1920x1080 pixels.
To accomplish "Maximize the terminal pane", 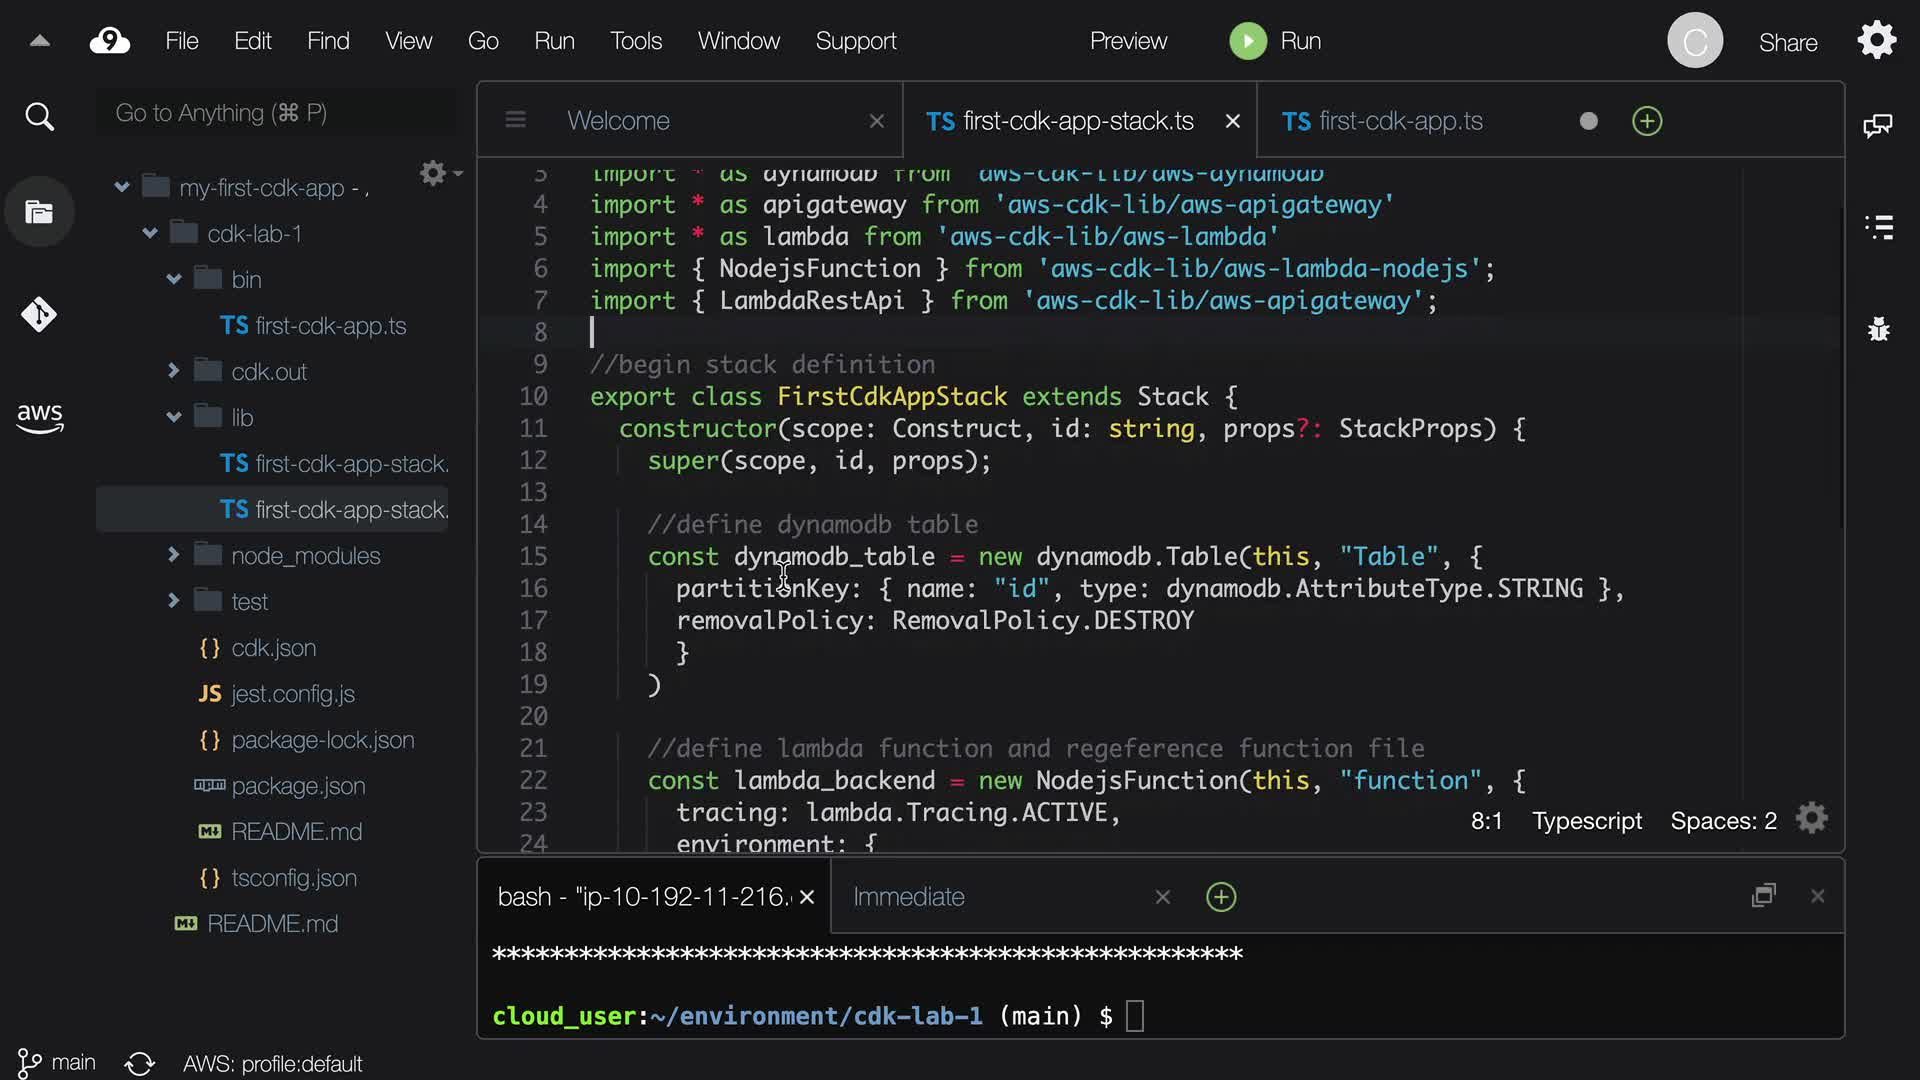I will 1763,896.
